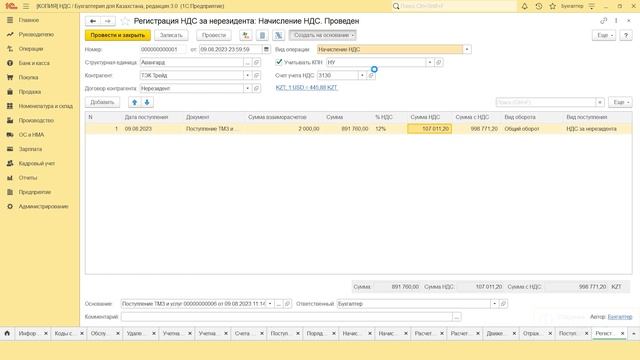Viewport: 640px width, 360px height.
Task: Expand Вид операции dropdown
Action: tap(467, 49)
